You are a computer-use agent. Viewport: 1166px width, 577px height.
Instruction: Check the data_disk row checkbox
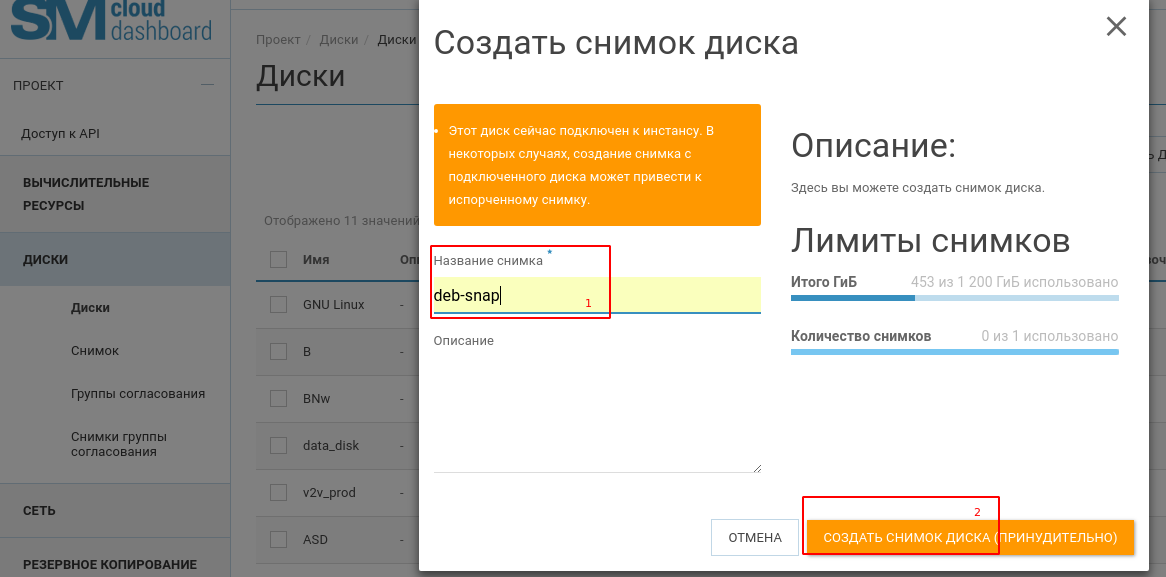(x=278, y=445)
